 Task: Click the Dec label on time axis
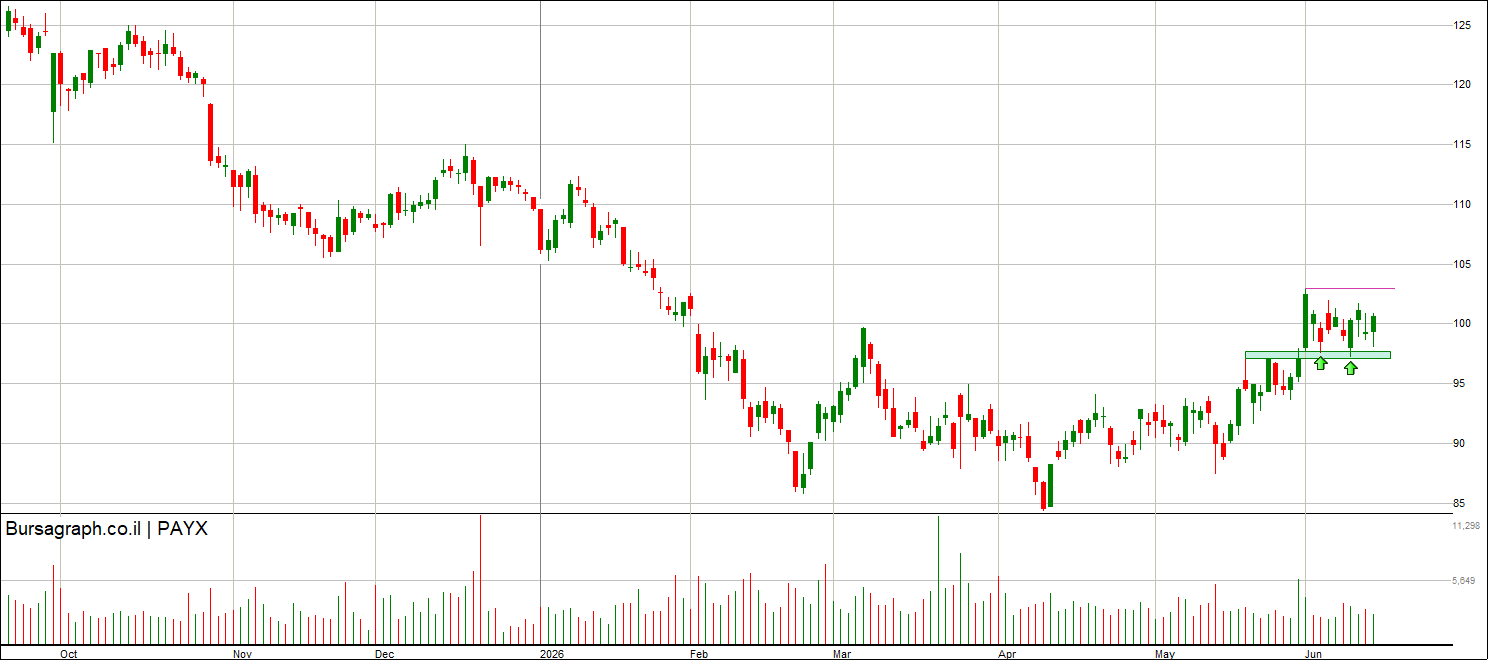pyautogui.click(x=385, y=654)
